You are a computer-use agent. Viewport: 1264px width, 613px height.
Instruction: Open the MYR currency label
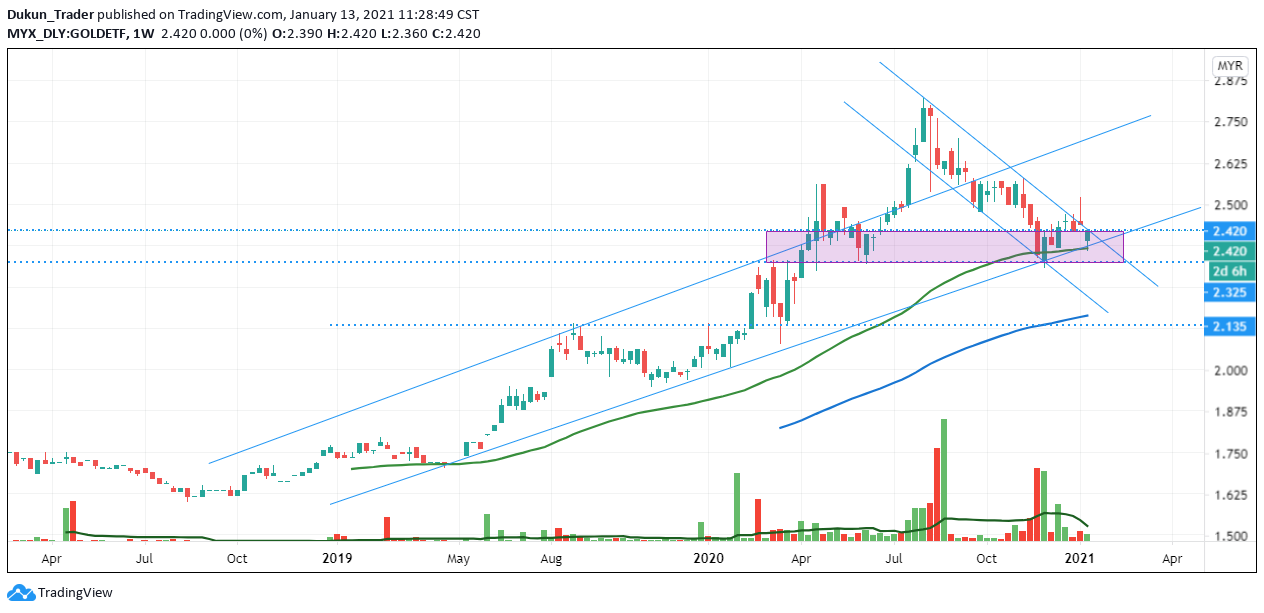point(1229,66)
